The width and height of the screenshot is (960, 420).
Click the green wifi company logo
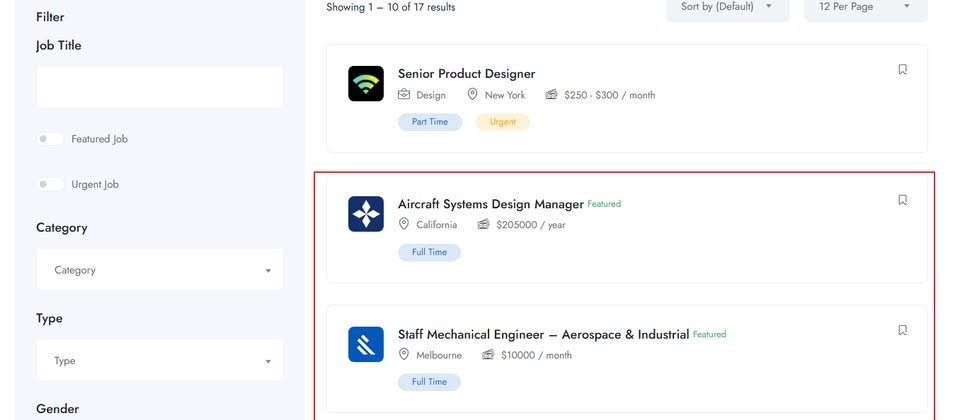pos(366,83)
